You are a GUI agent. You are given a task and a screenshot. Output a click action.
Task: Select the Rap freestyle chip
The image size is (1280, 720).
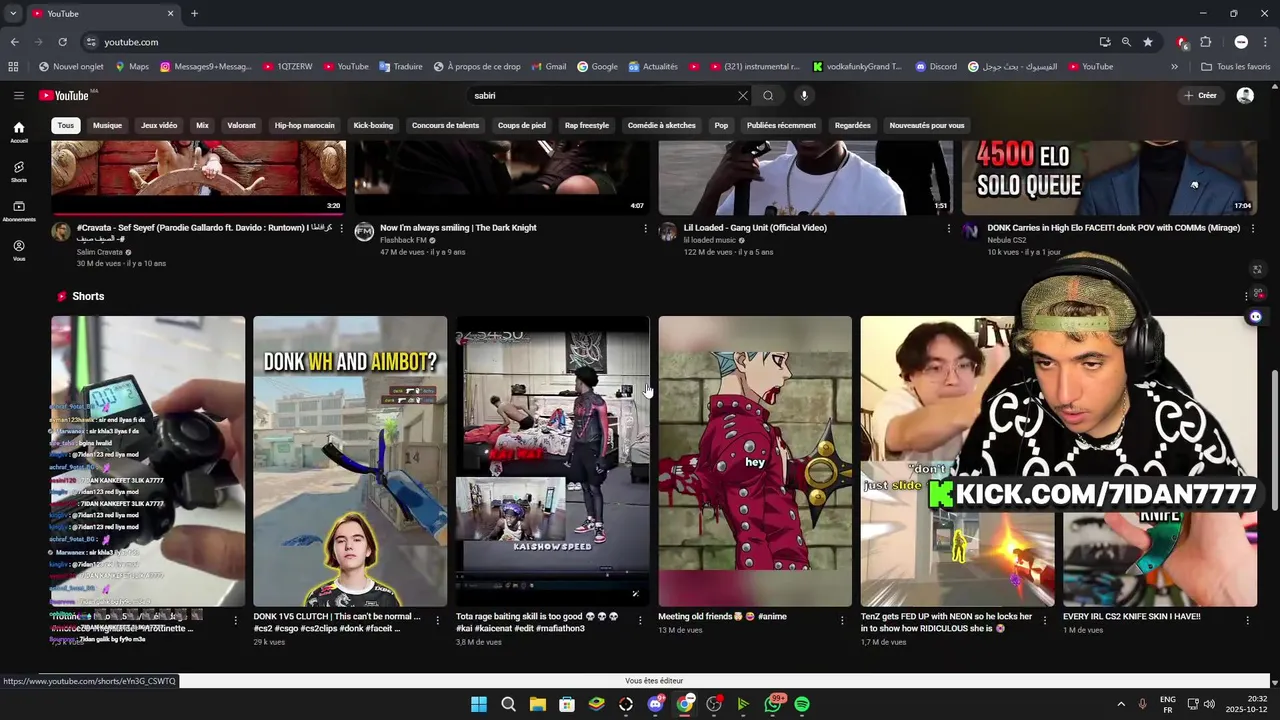point(586,125)
